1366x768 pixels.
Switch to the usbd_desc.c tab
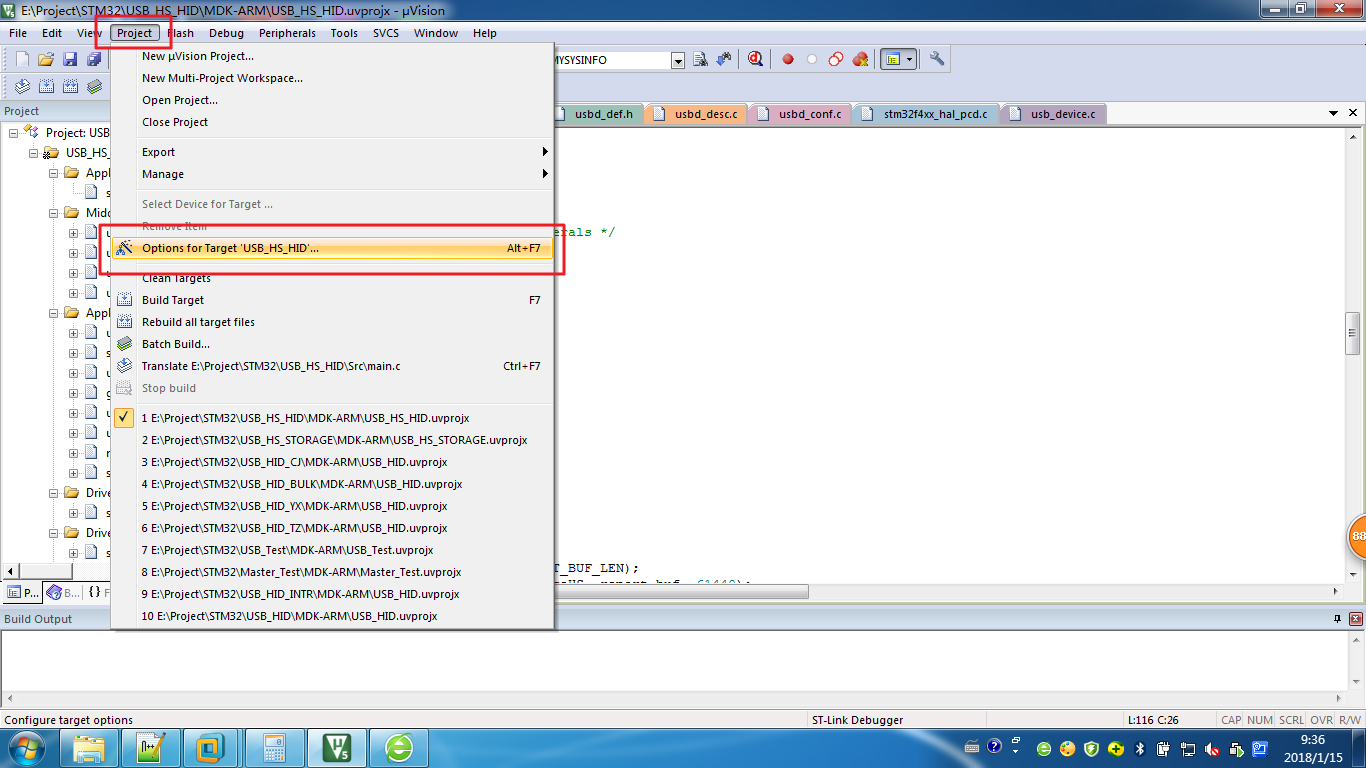click(698, 114)
